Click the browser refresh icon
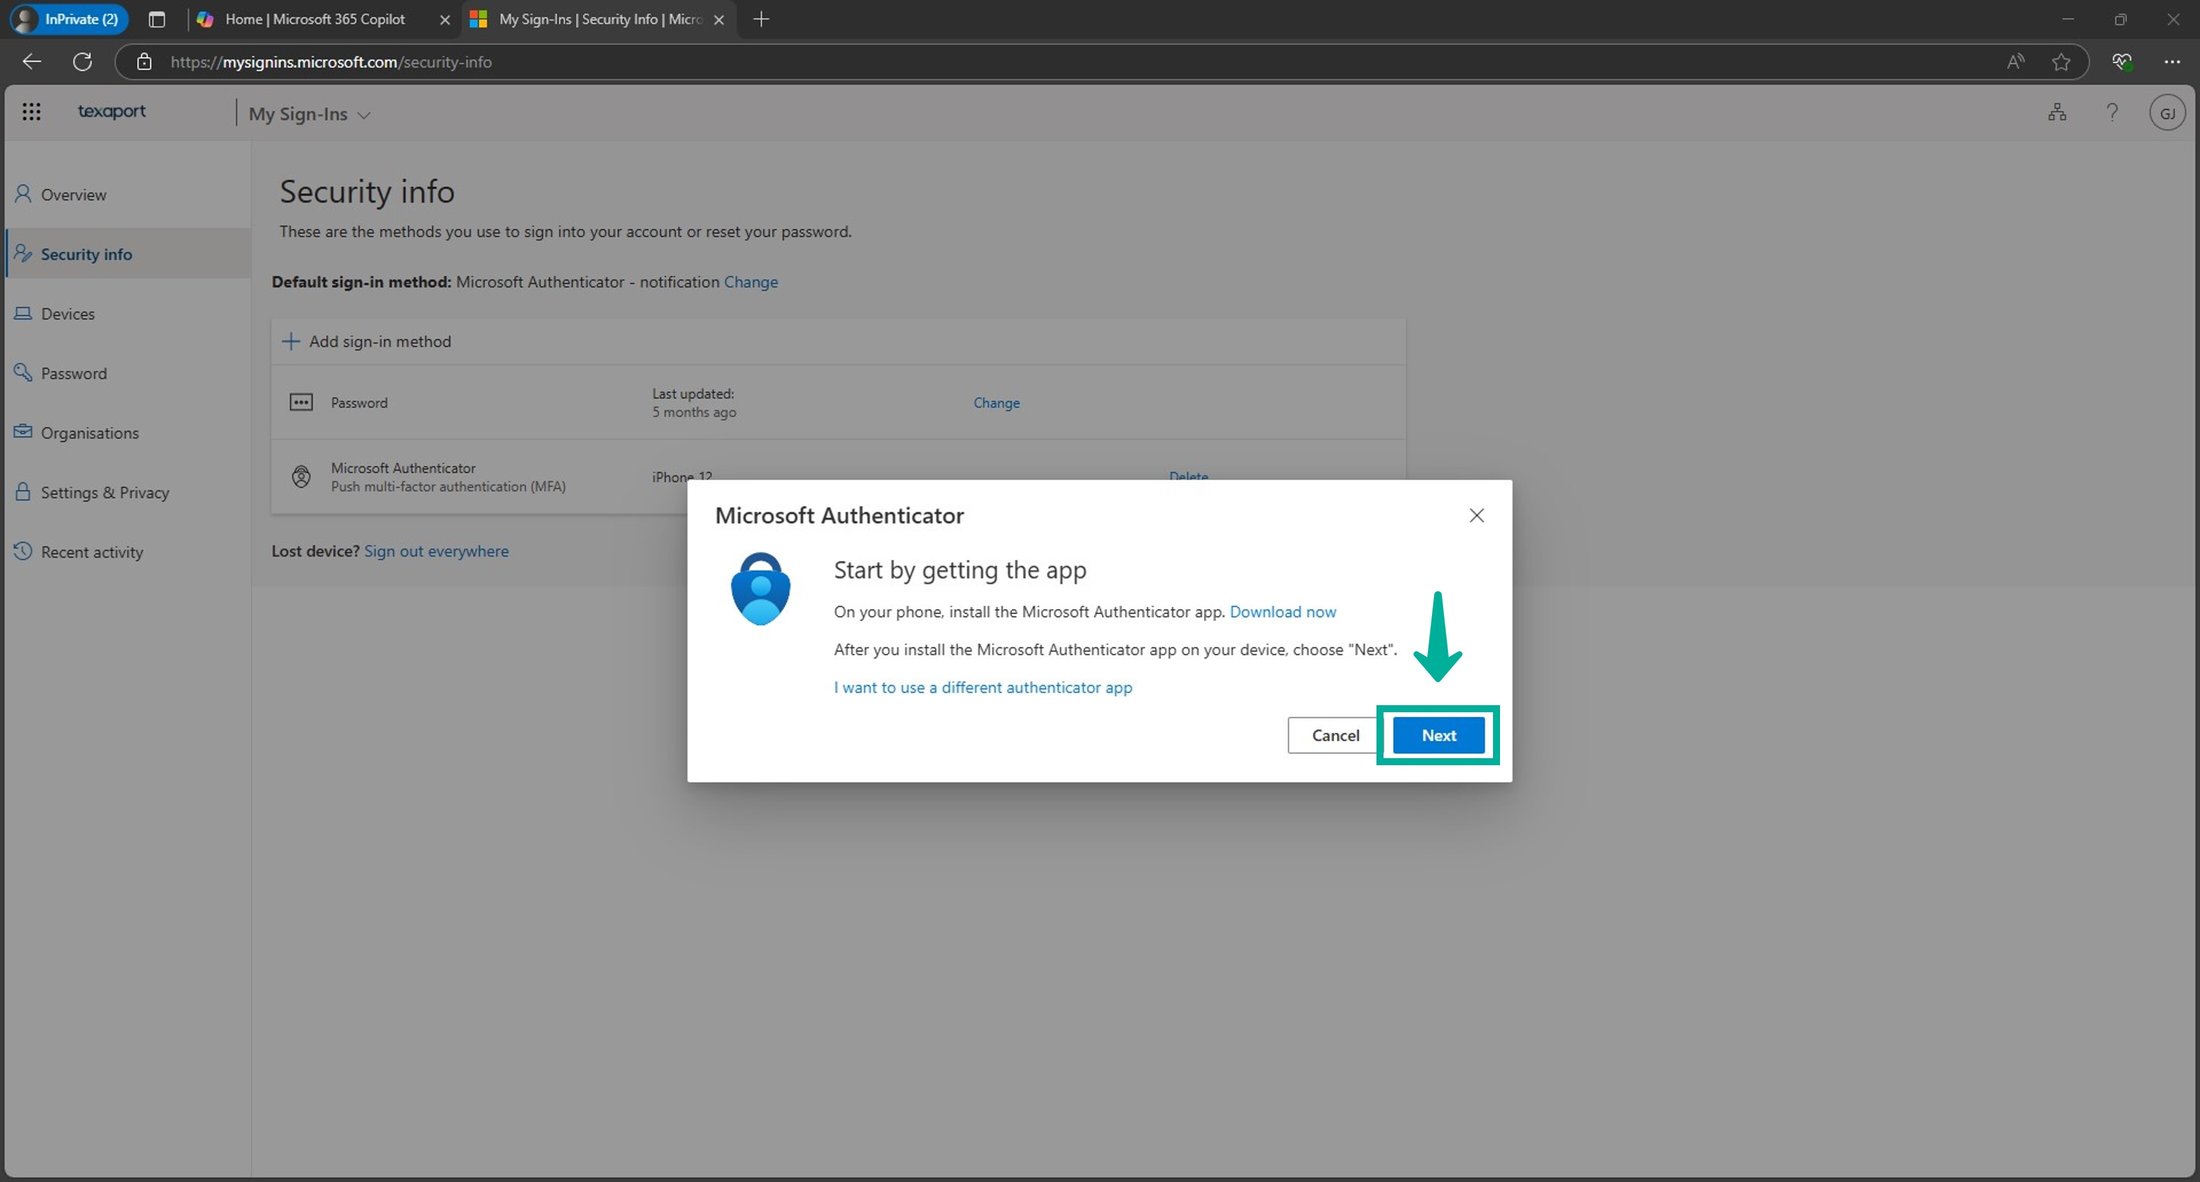This screenshot has height=1182, width=2200. tap(83, 61)
